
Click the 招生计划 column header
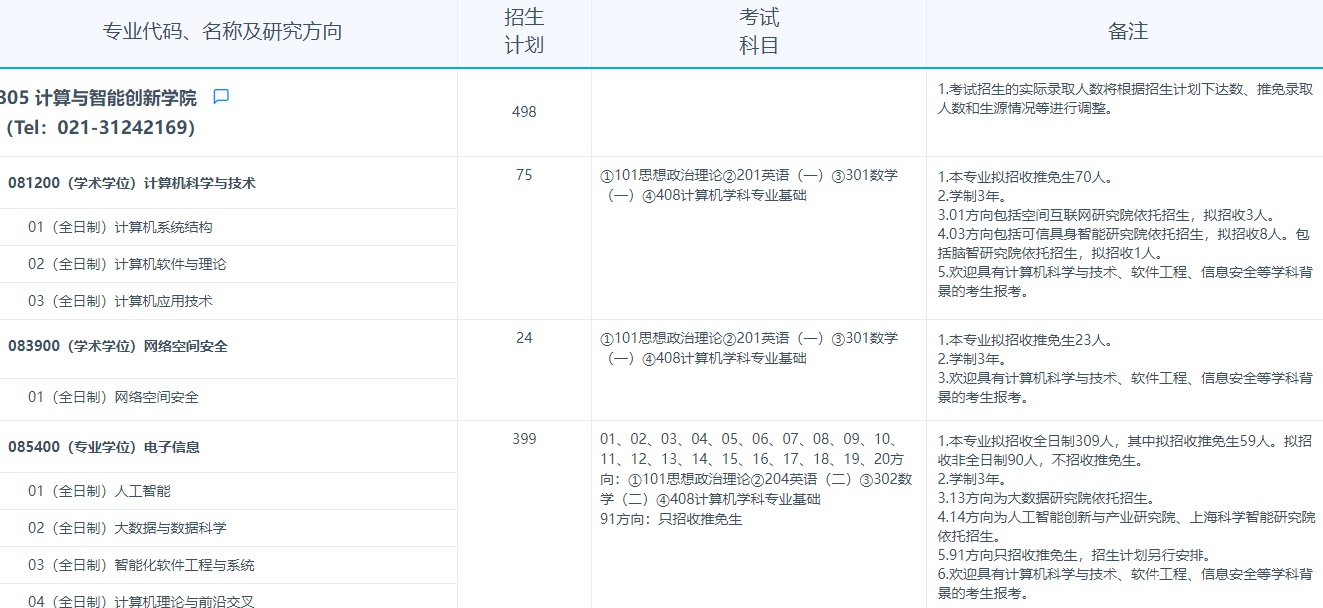click(524, 32)
